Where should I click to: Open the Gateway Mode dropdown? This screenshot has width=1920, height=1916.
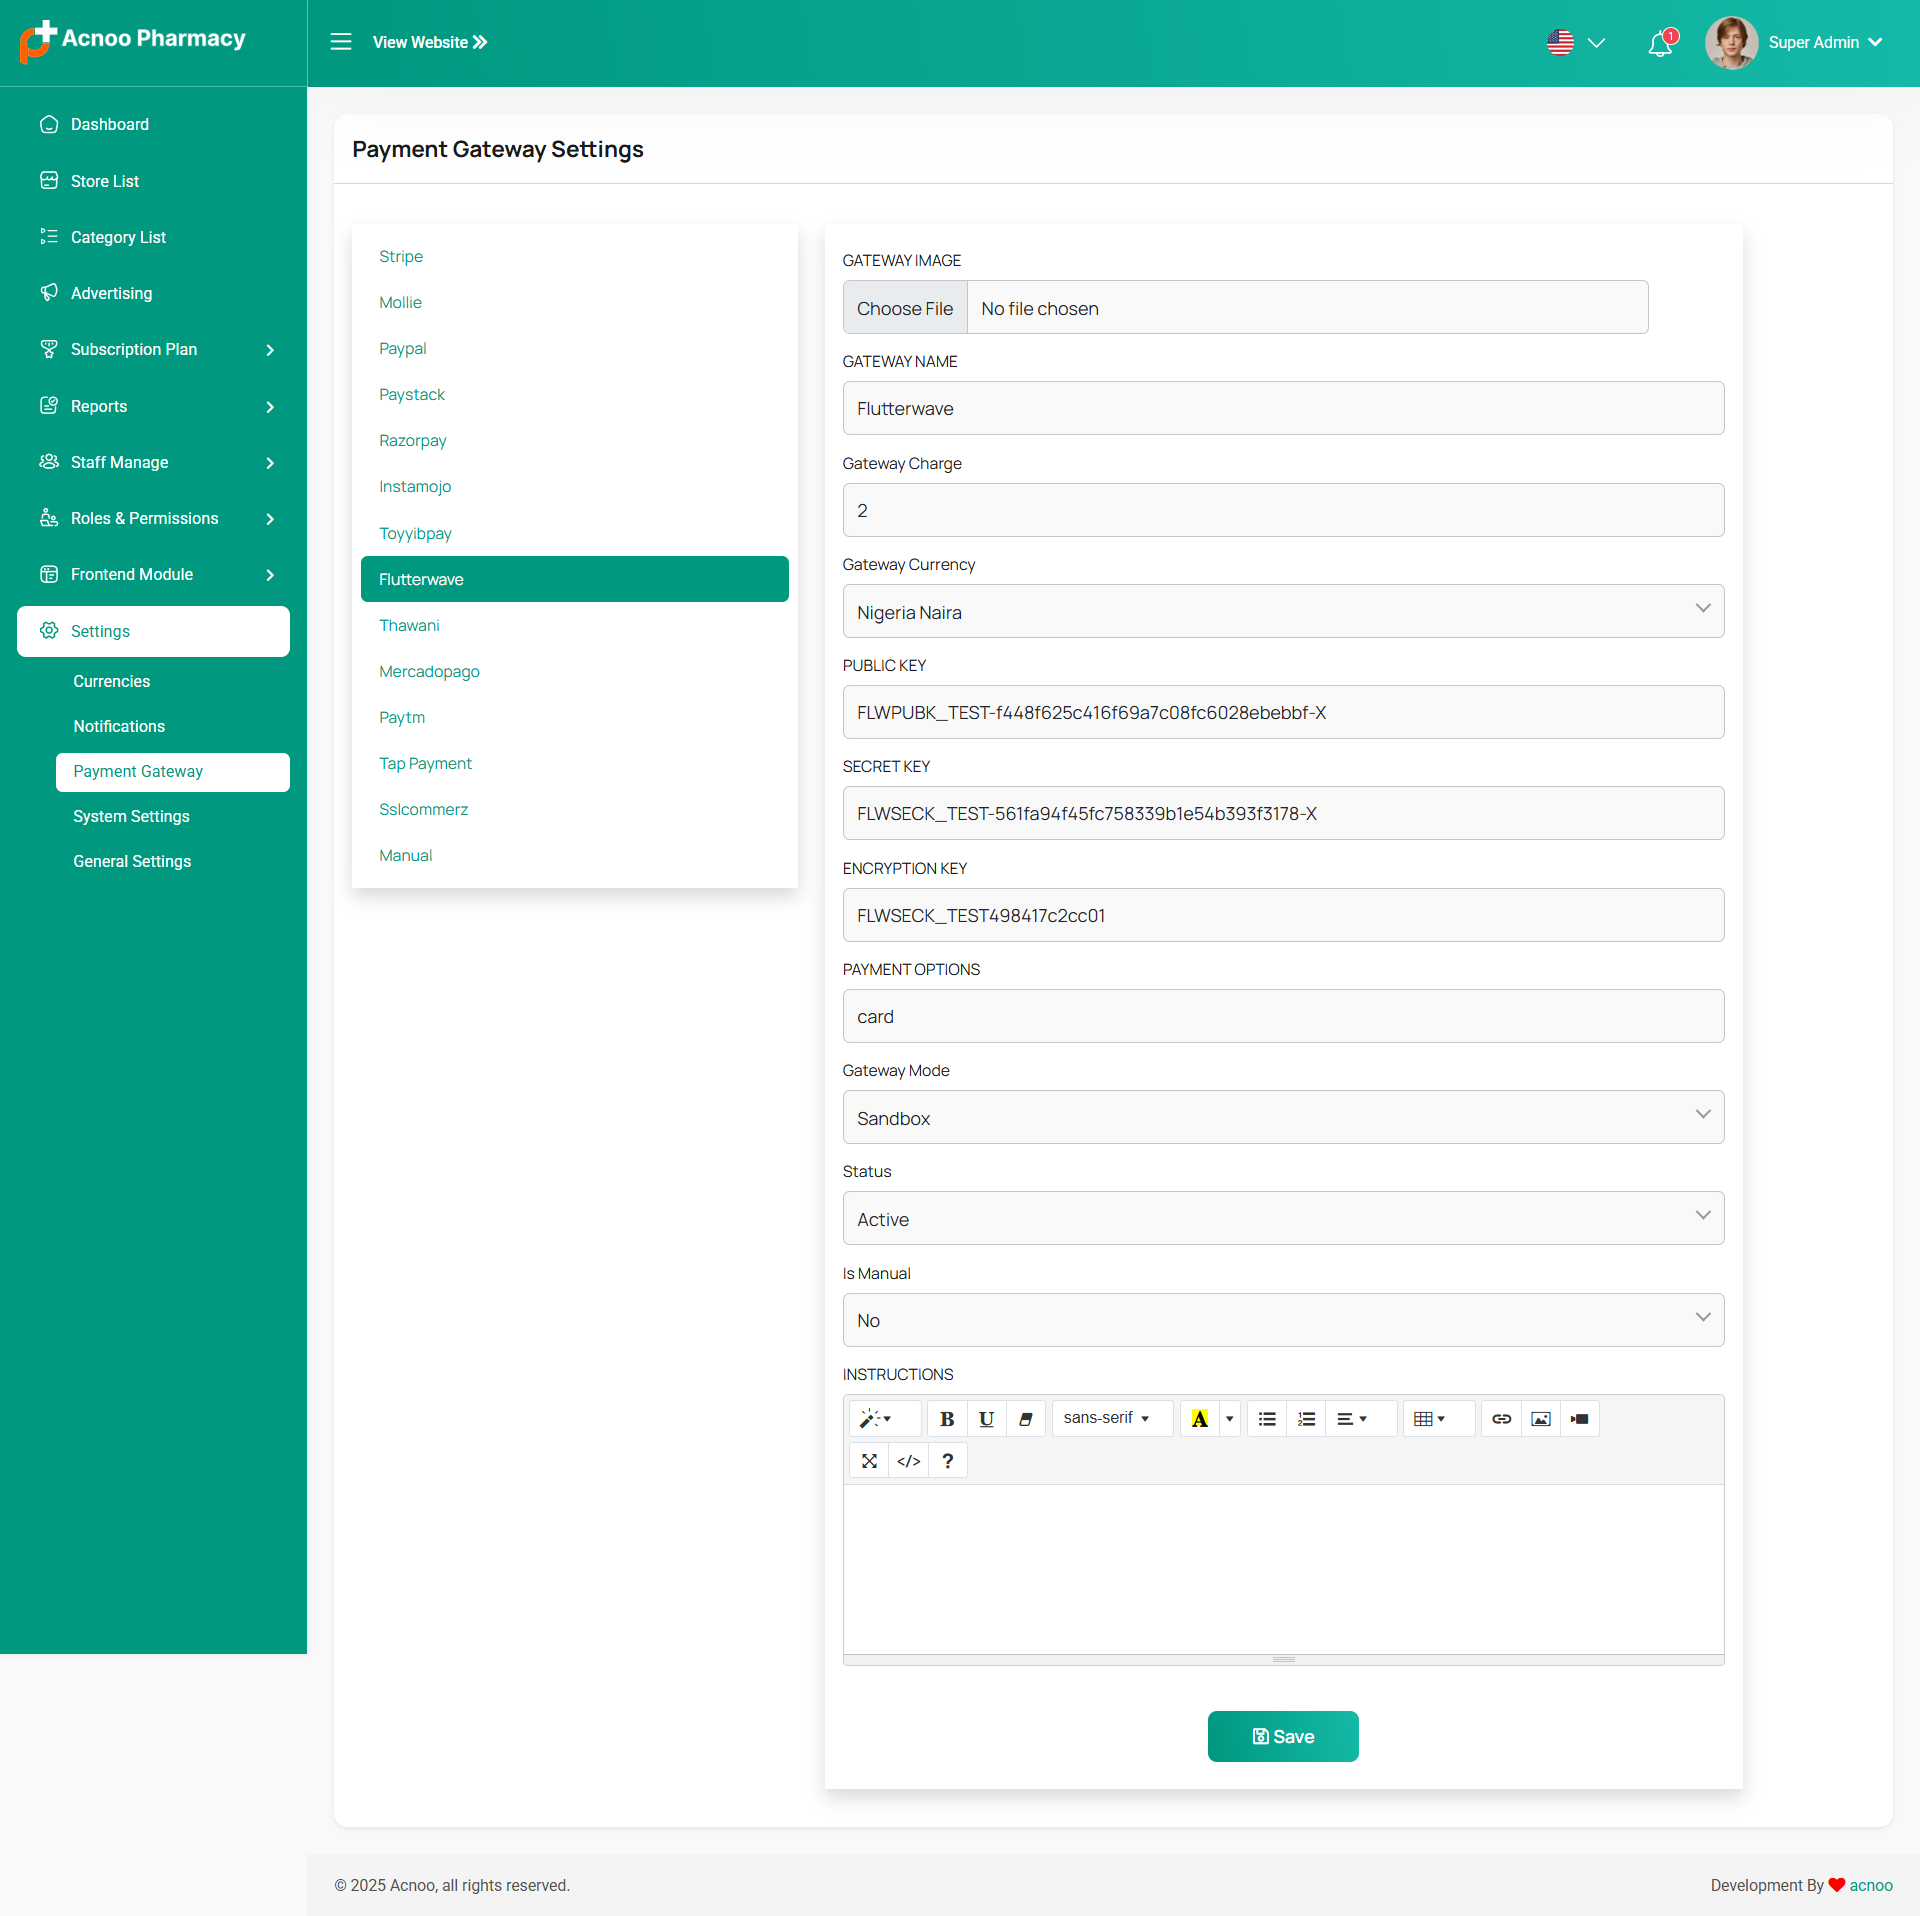coord(1283,1117)
